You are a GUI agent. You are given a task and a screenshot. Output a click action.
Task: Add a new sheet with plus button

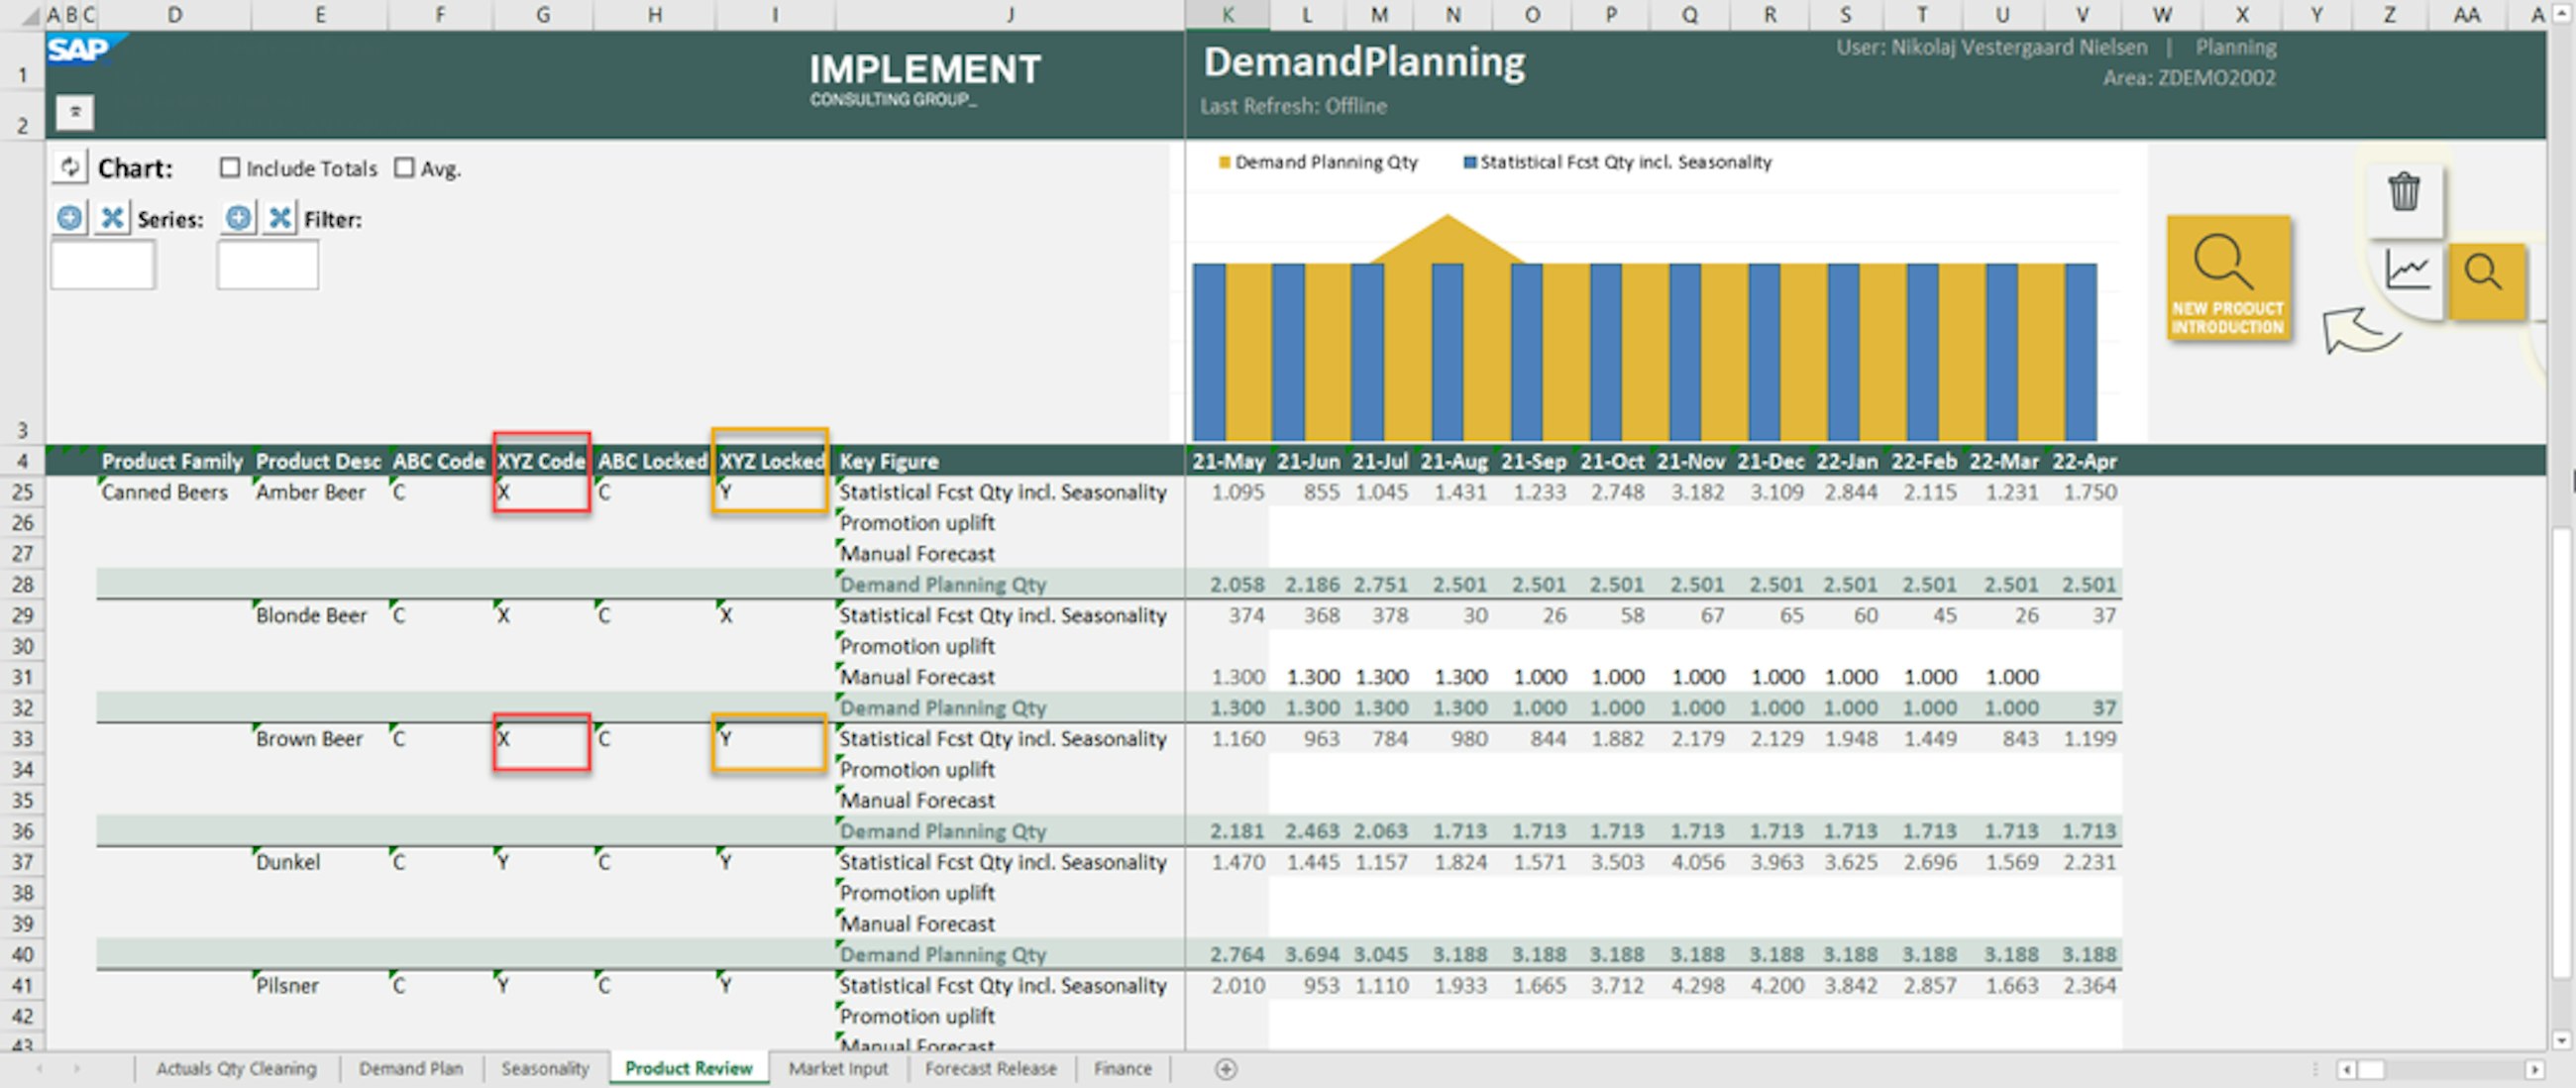point(1226,1069)
